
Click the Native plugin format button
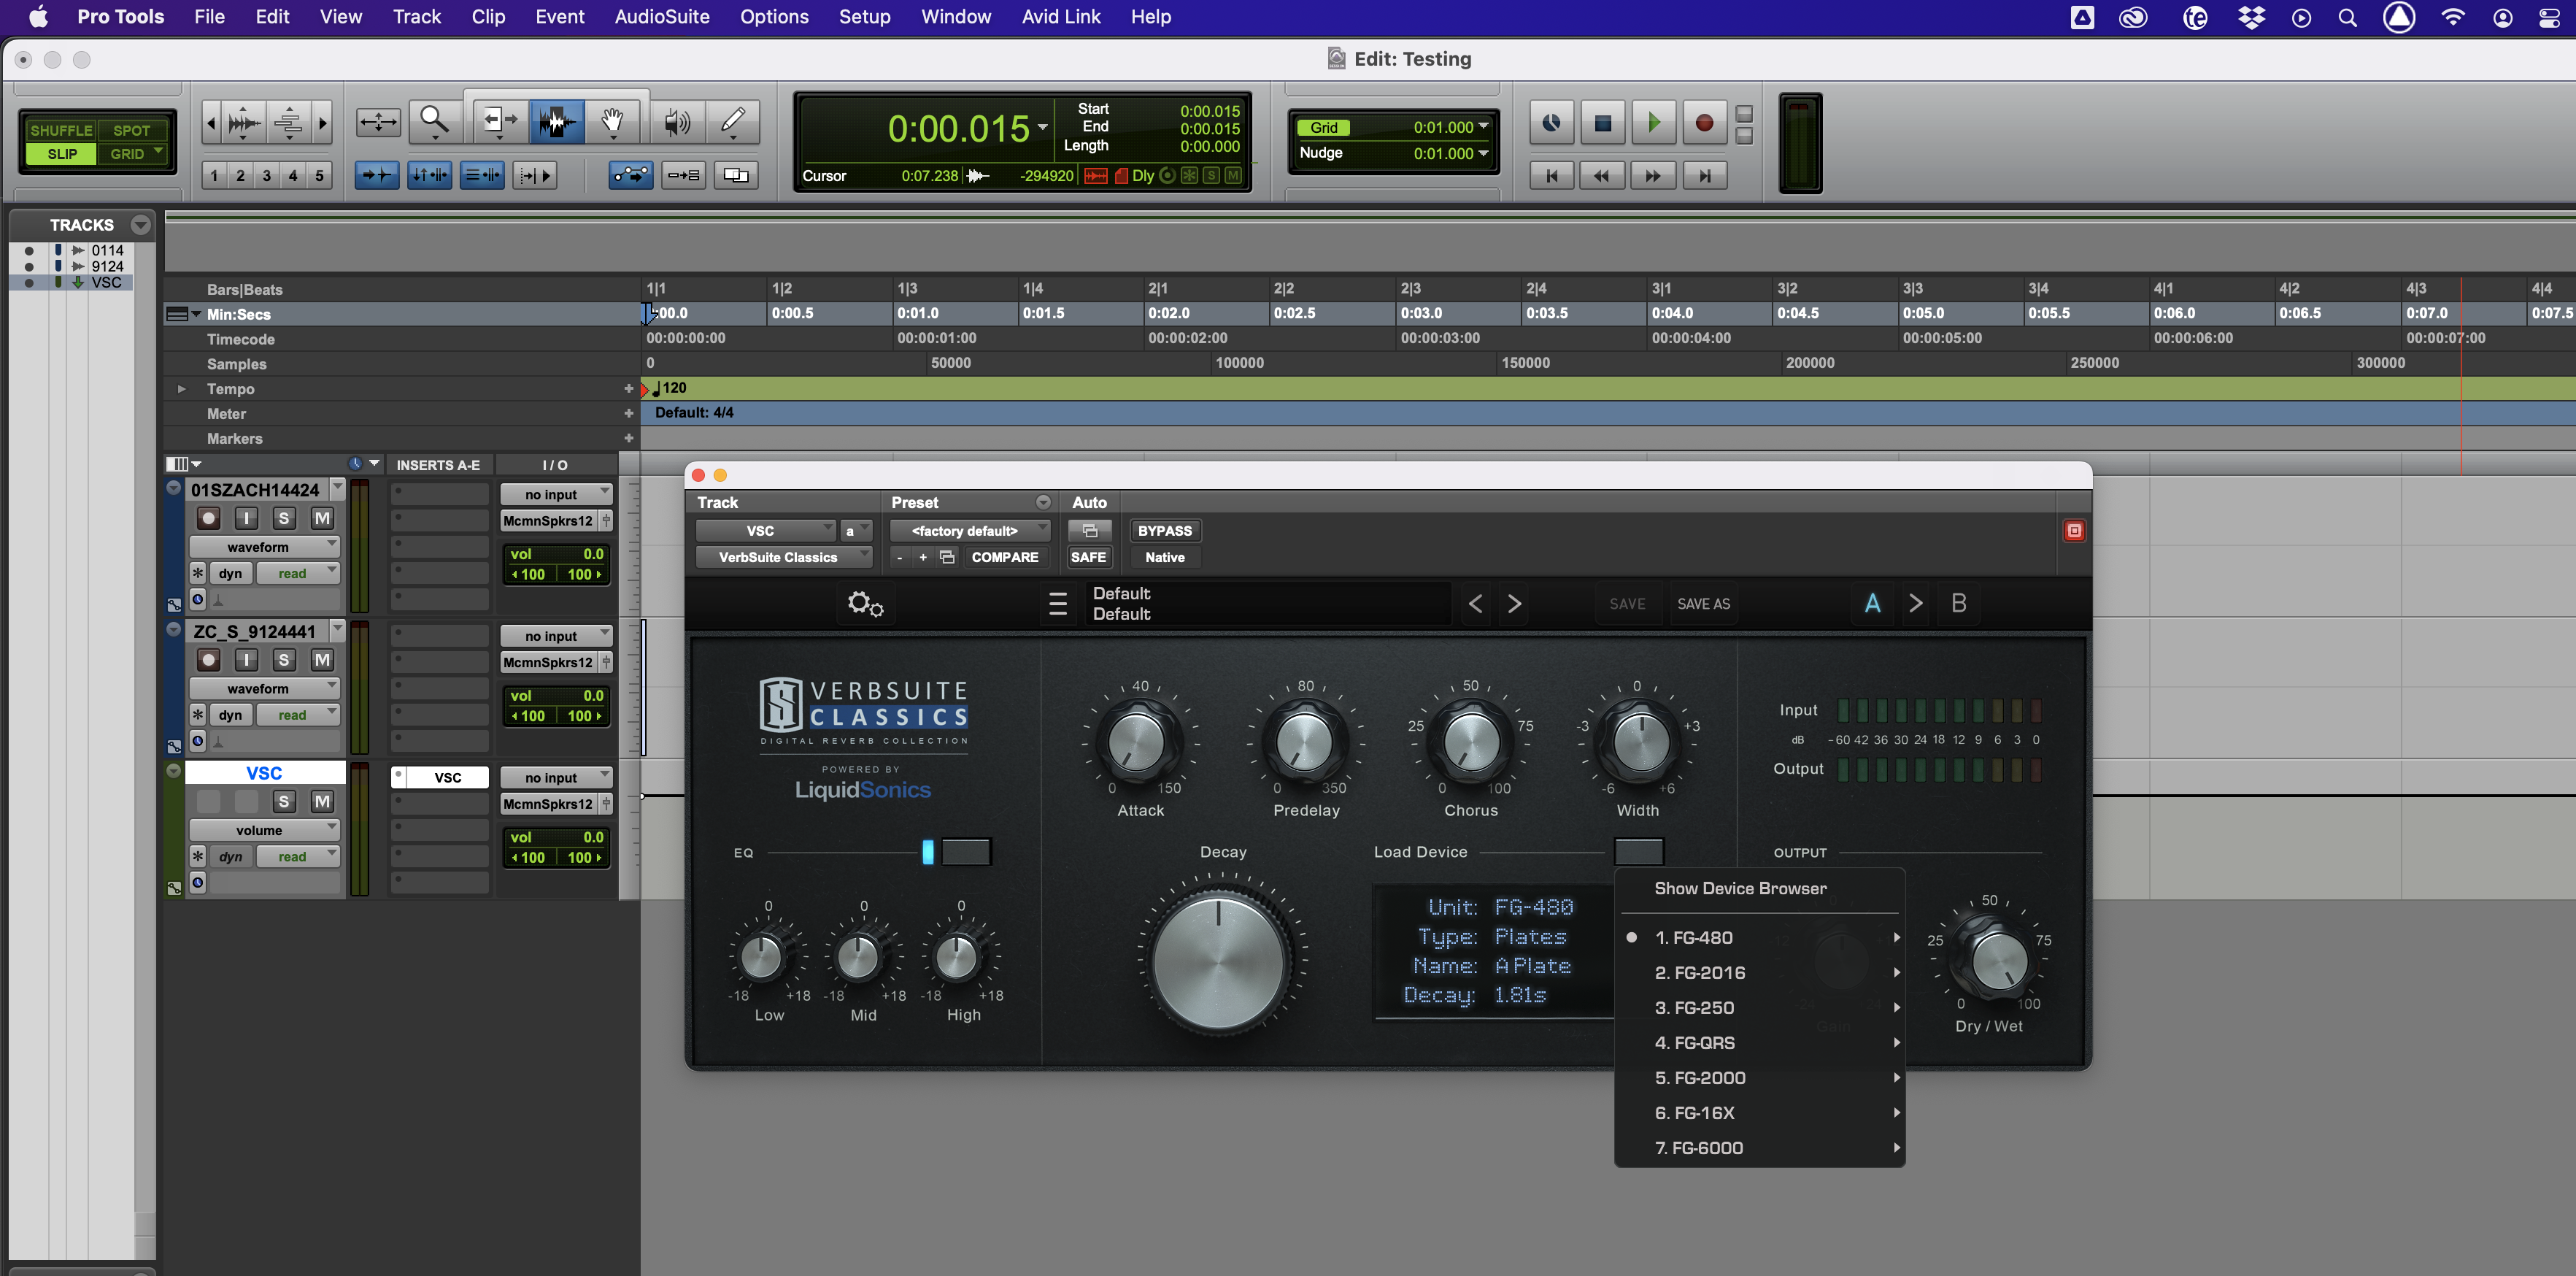click(1164, 557)
